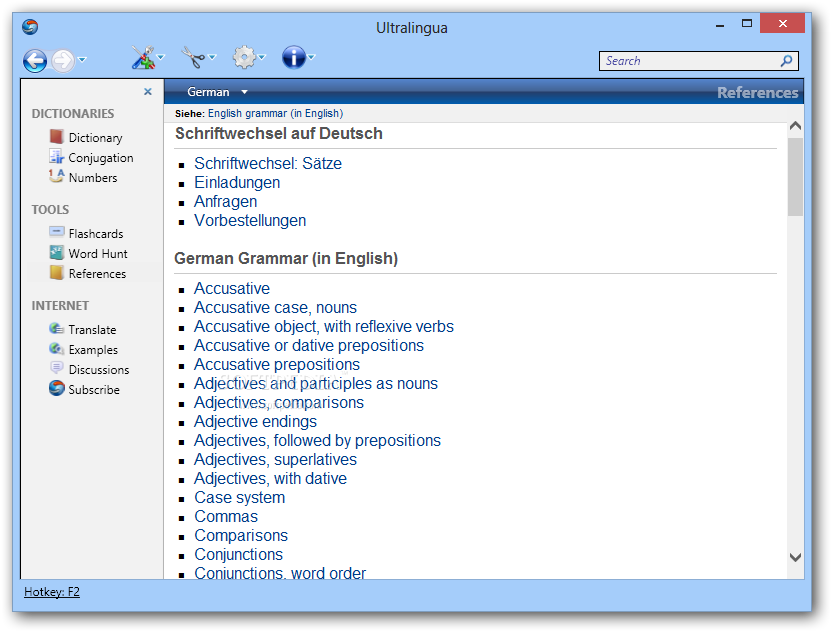
Task: Open the Vorbestellungen link
Action: click(250, 220)
